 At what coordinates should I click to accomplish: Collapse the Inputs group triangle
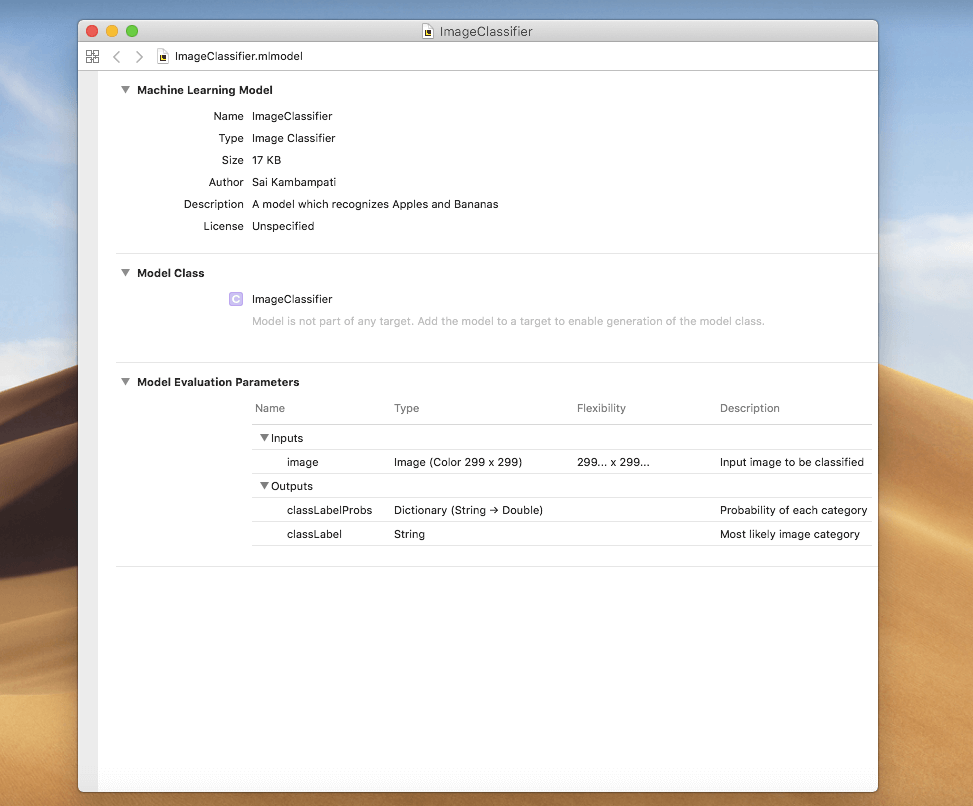pos(264,438)
